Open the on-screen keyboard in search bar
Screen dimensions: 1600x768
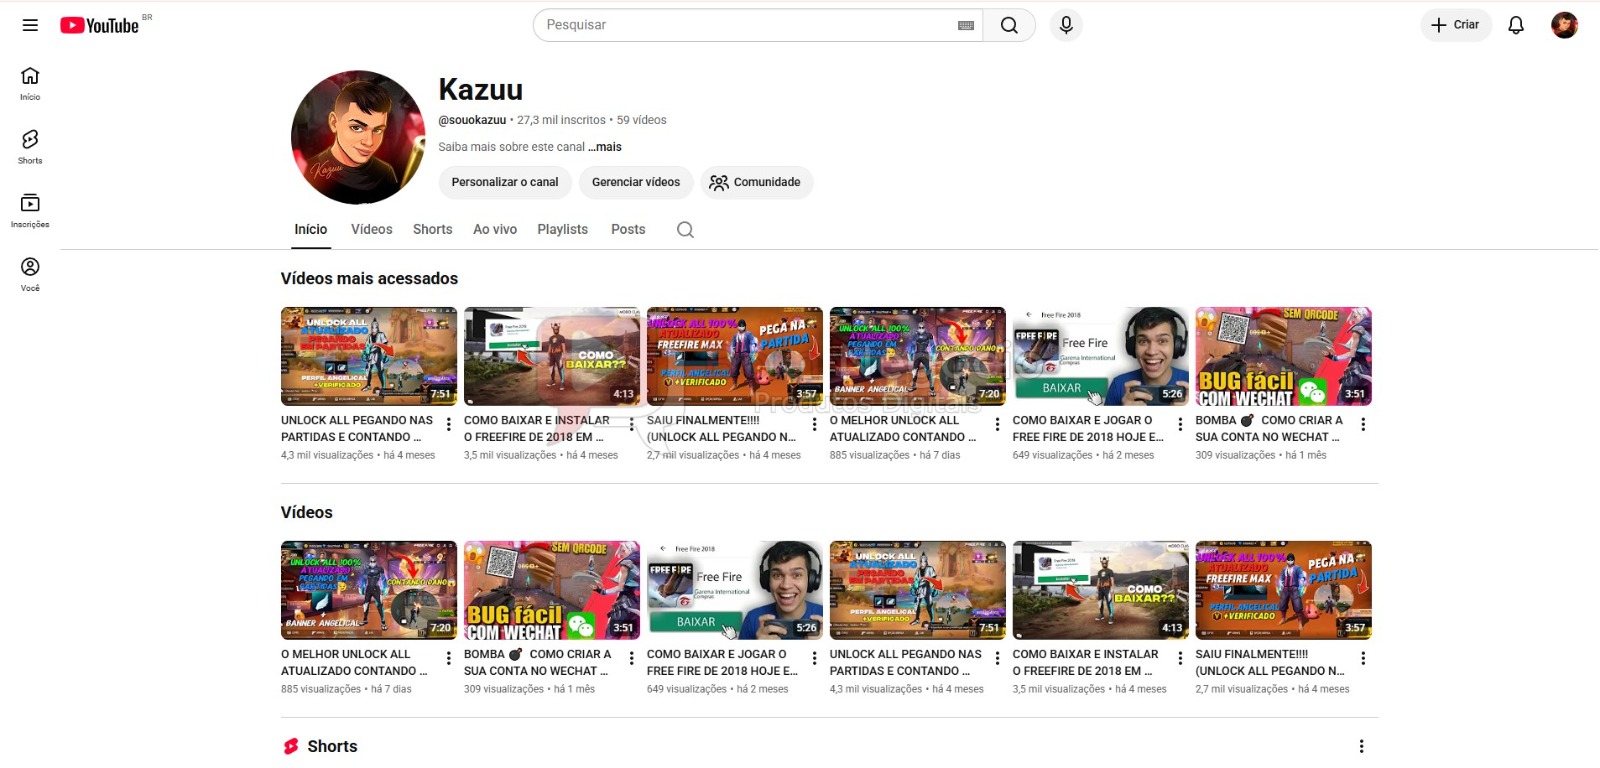pyautogui.click(x=966, y=25)
